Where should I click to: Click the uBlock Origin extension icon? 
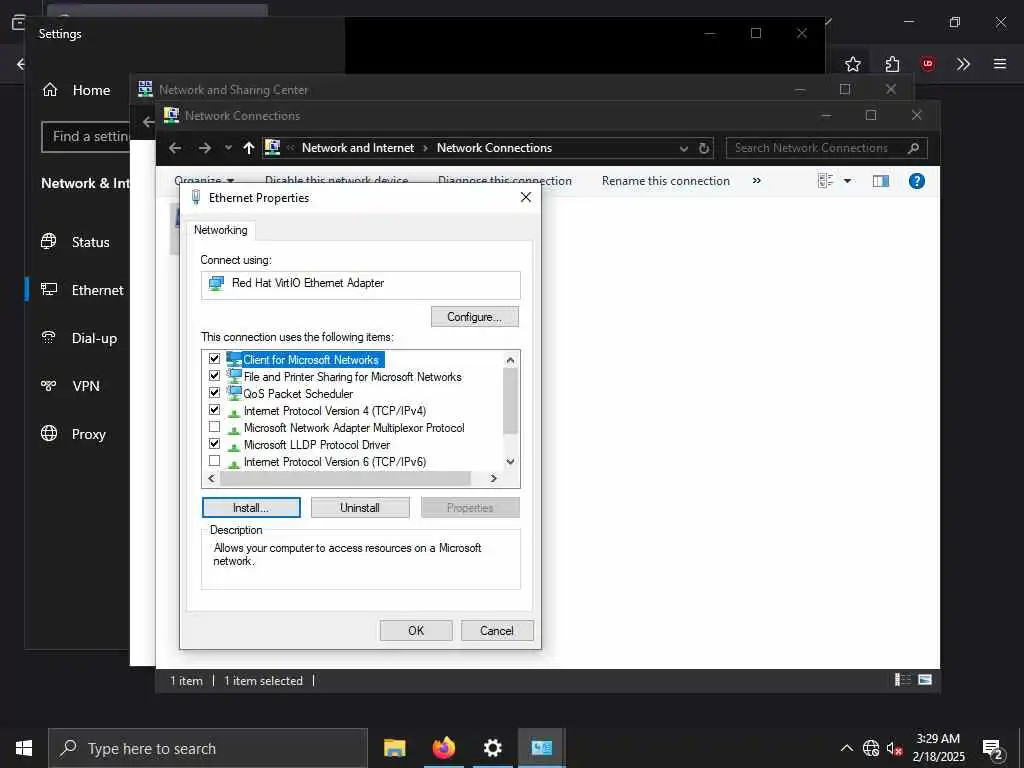point(928,64)
